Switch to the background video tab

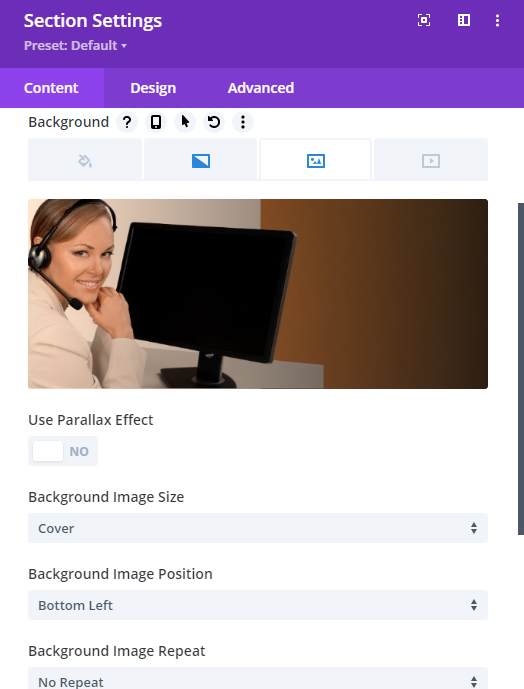431,160
